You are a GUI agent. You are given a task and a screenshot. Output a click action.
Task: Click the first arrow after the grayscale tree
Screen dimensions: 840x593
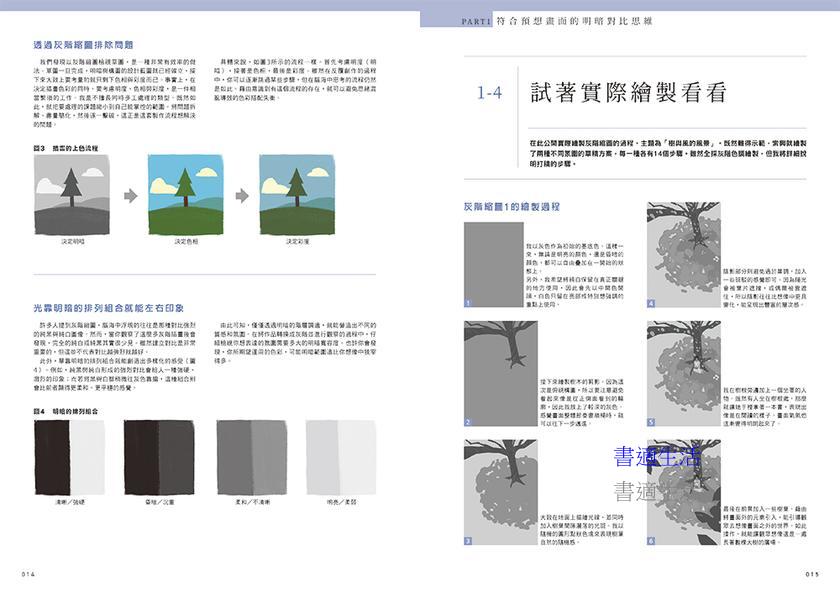(x=130, y=195)
